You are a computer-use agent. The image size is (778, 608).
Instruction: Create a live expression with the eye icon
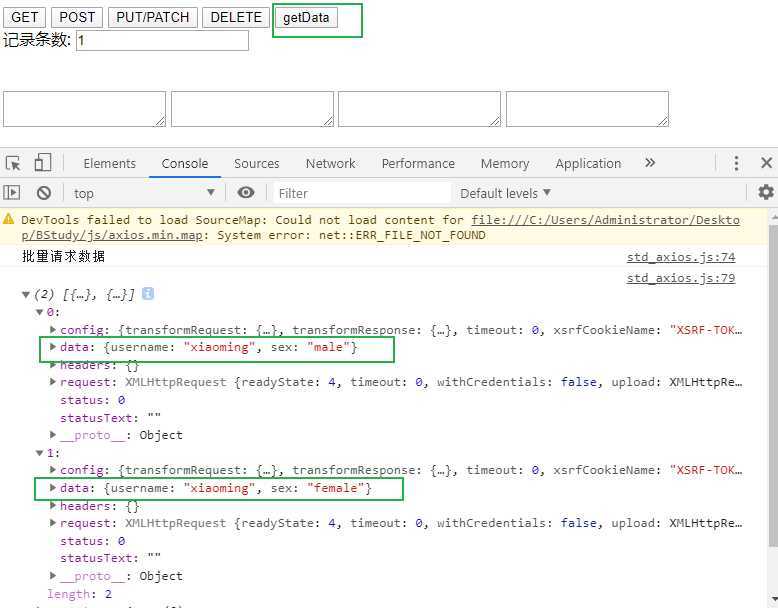point(246,193)
